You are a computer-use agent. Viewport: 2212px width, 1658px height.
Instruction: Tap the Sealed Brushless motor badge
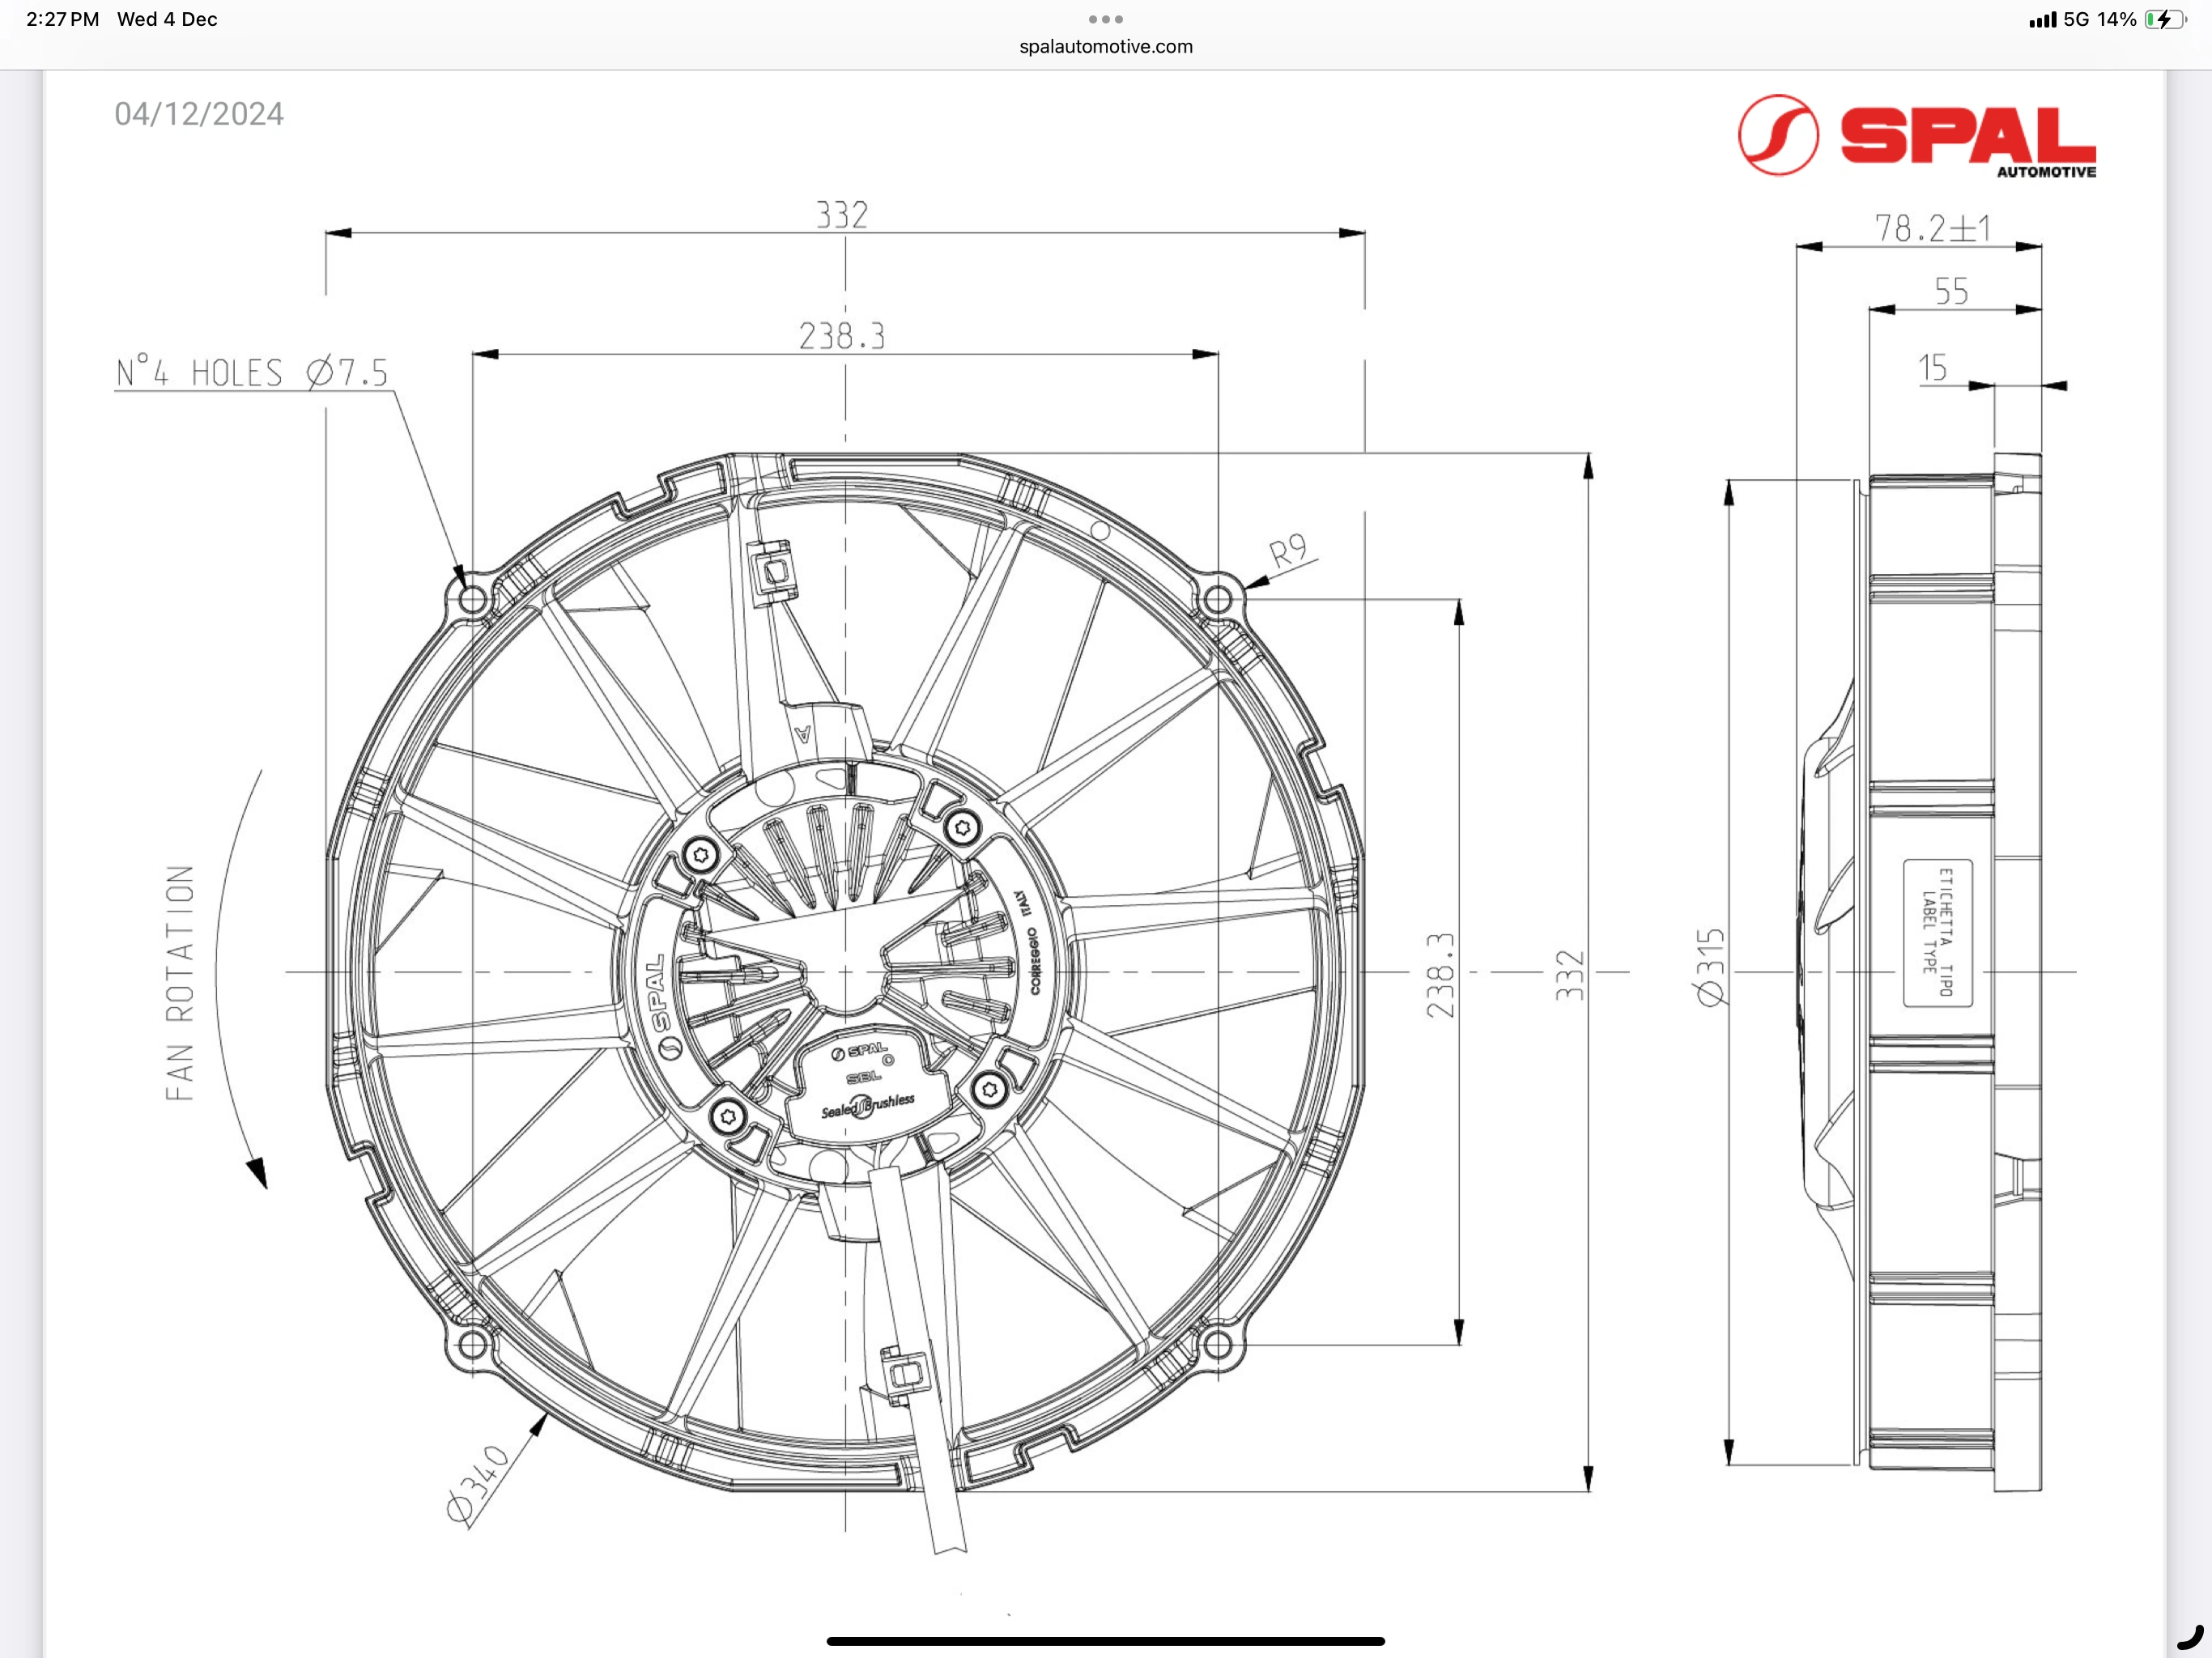[x=868, y=1105]
